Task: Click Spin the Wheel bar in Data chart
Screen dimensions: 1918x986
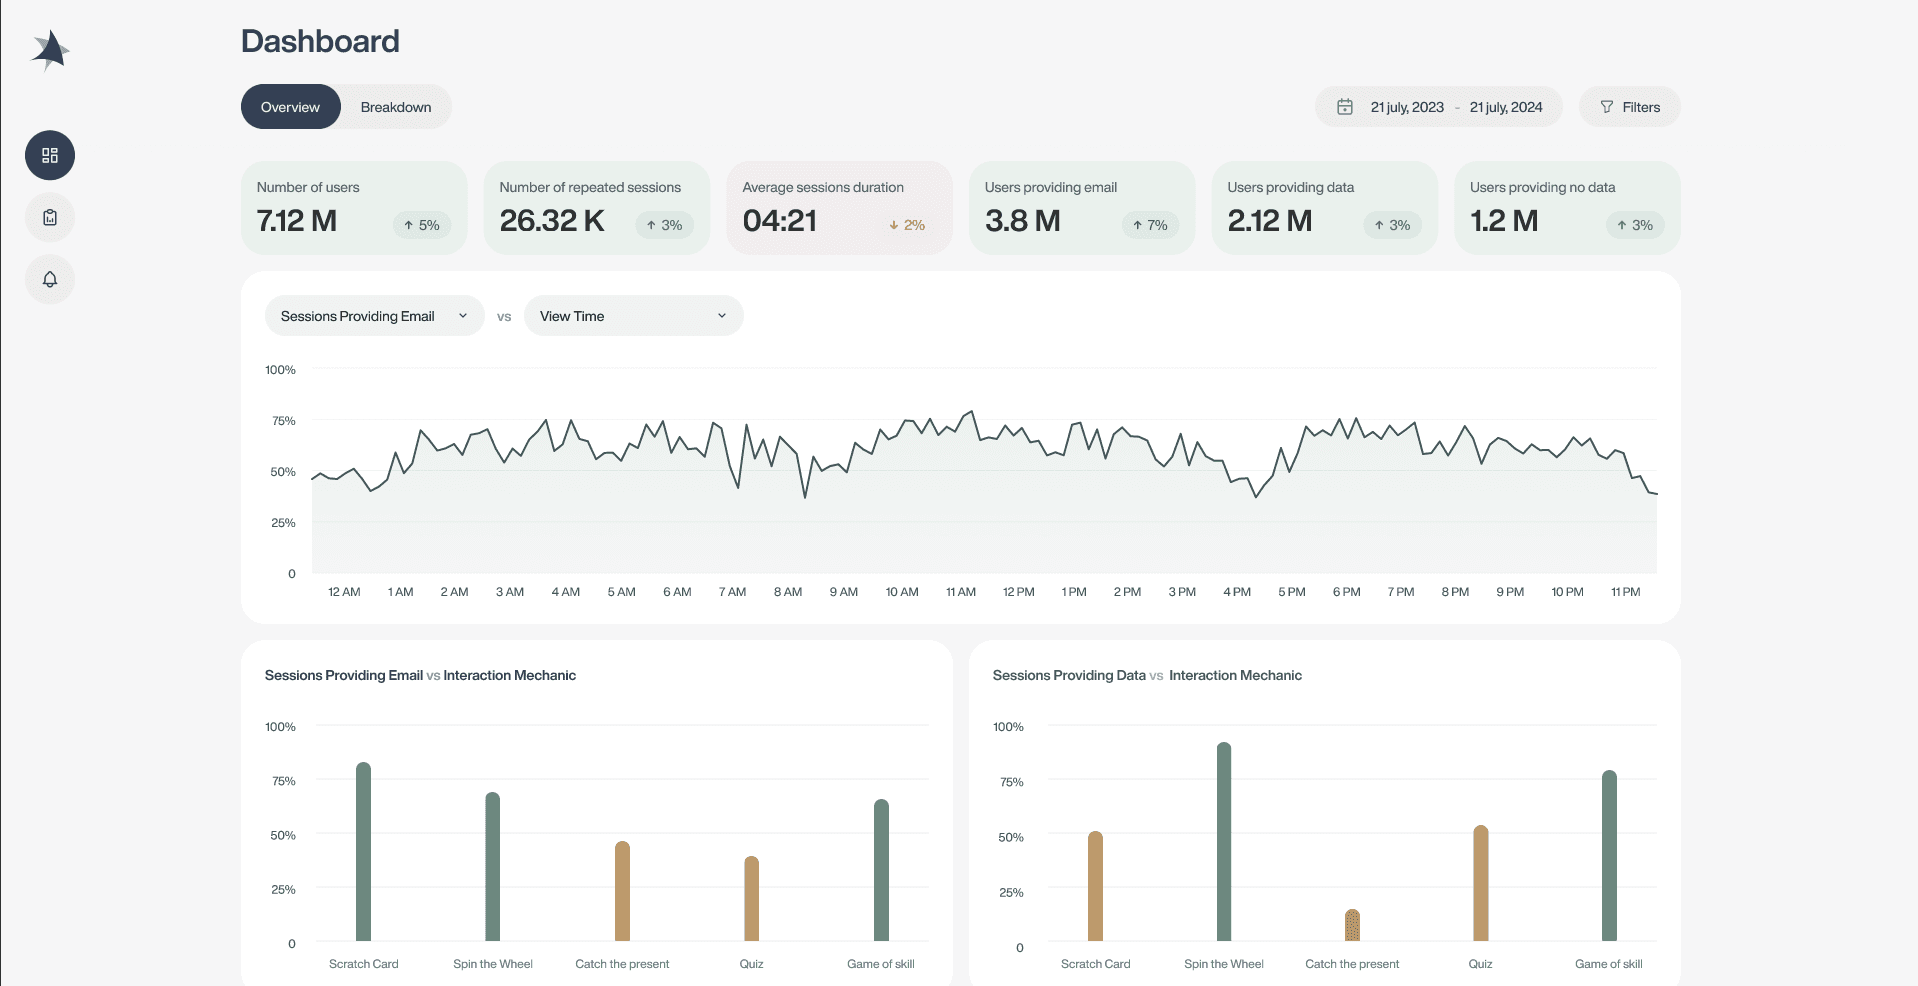Action: (1224, 842)
